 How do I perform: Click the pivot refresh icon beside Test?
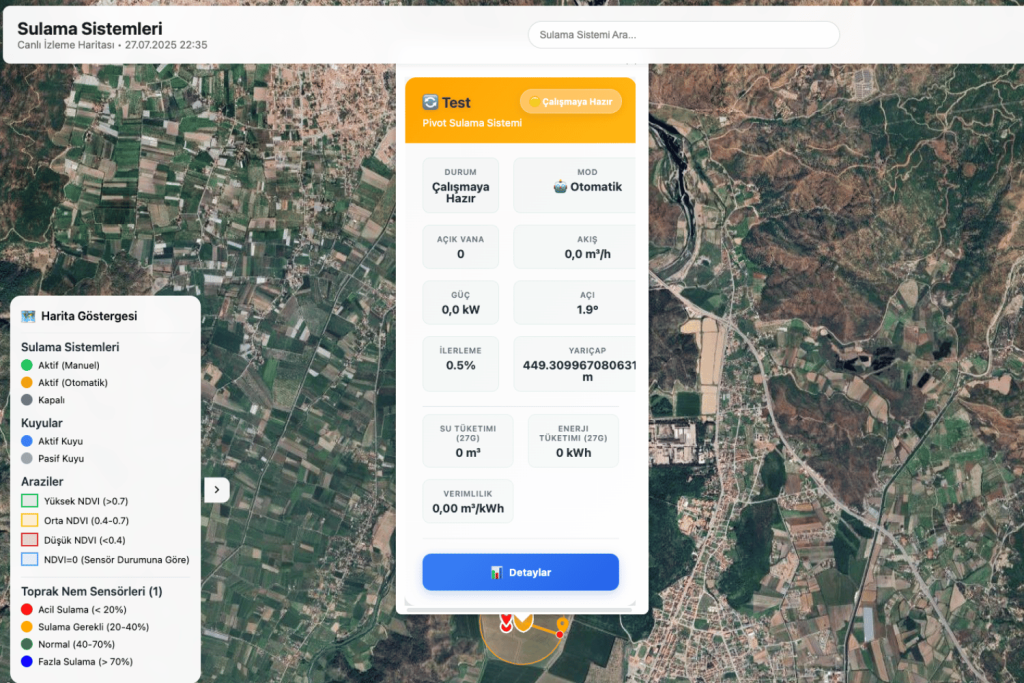coord(431,102)
